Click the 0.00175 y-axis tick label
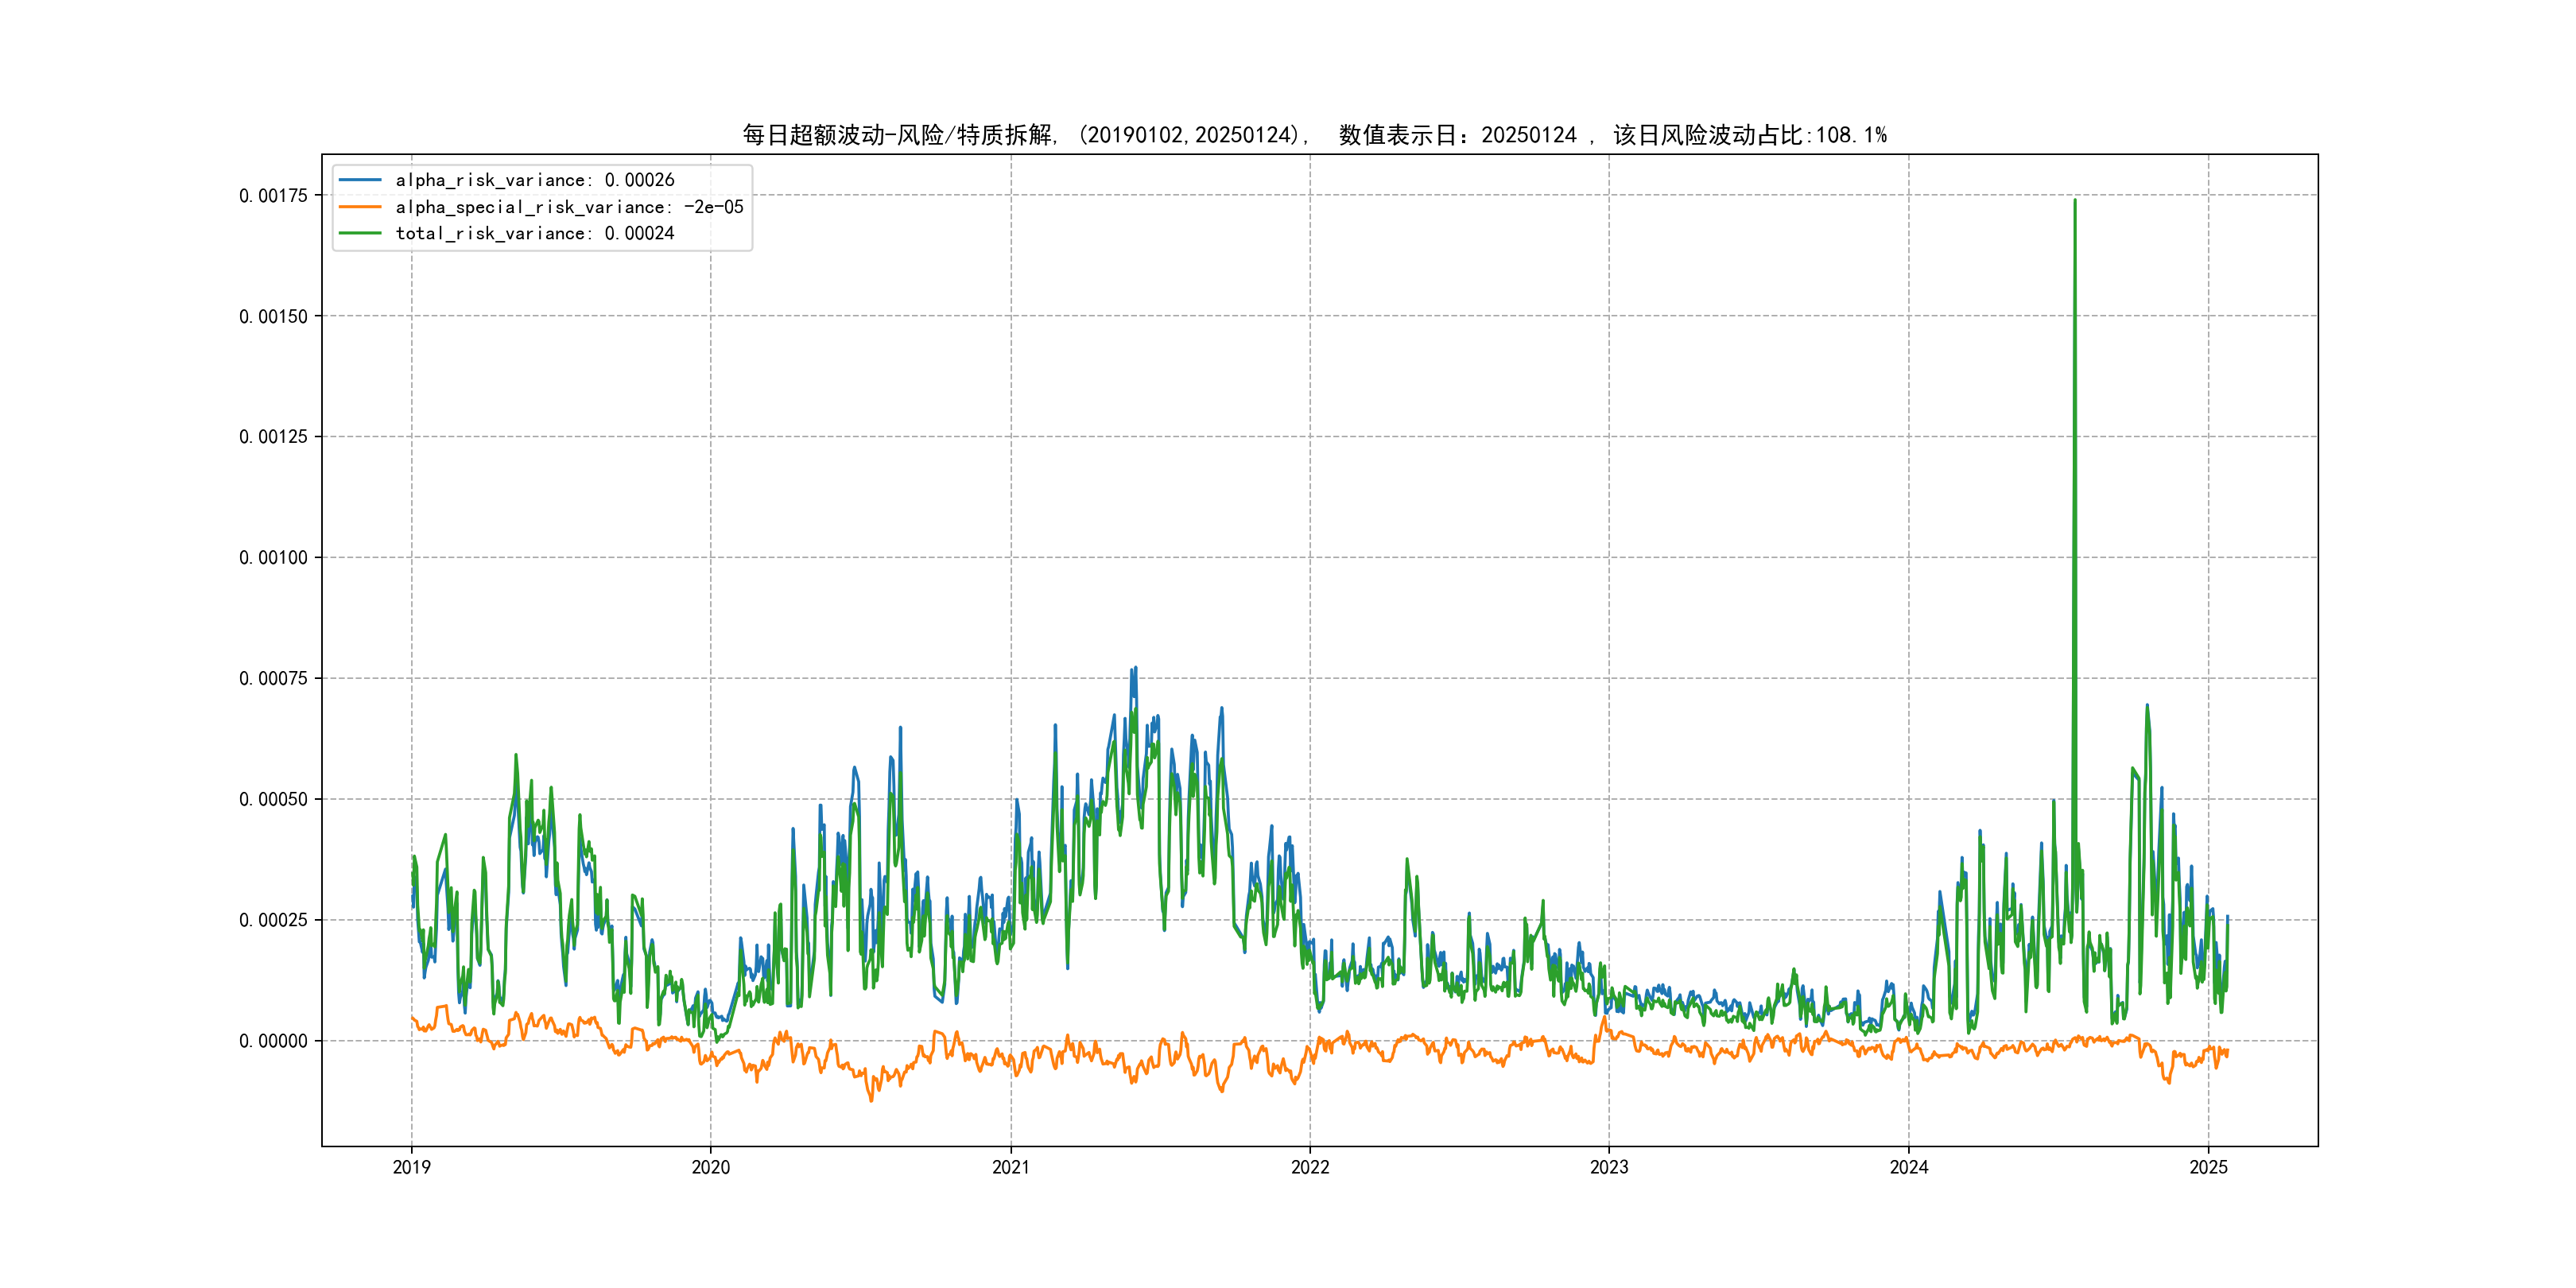The height and width of the screenshot is (1288, 2576). [x=273, y=196]
